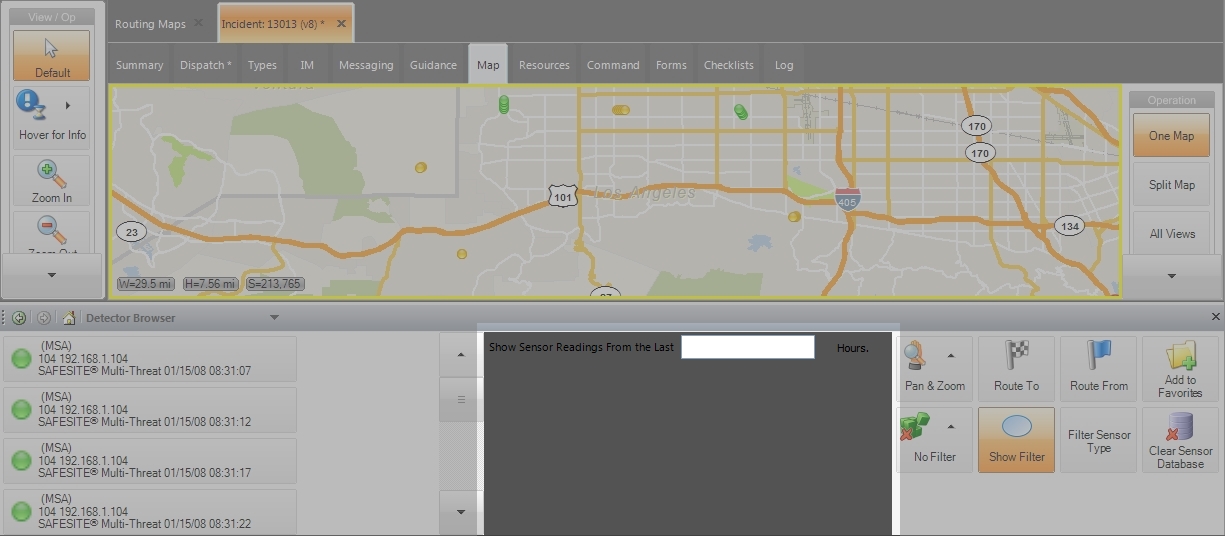Choose Split Map operation
The width and height of the screenshot is (1225, 536).
click(x=1171, y=184)
